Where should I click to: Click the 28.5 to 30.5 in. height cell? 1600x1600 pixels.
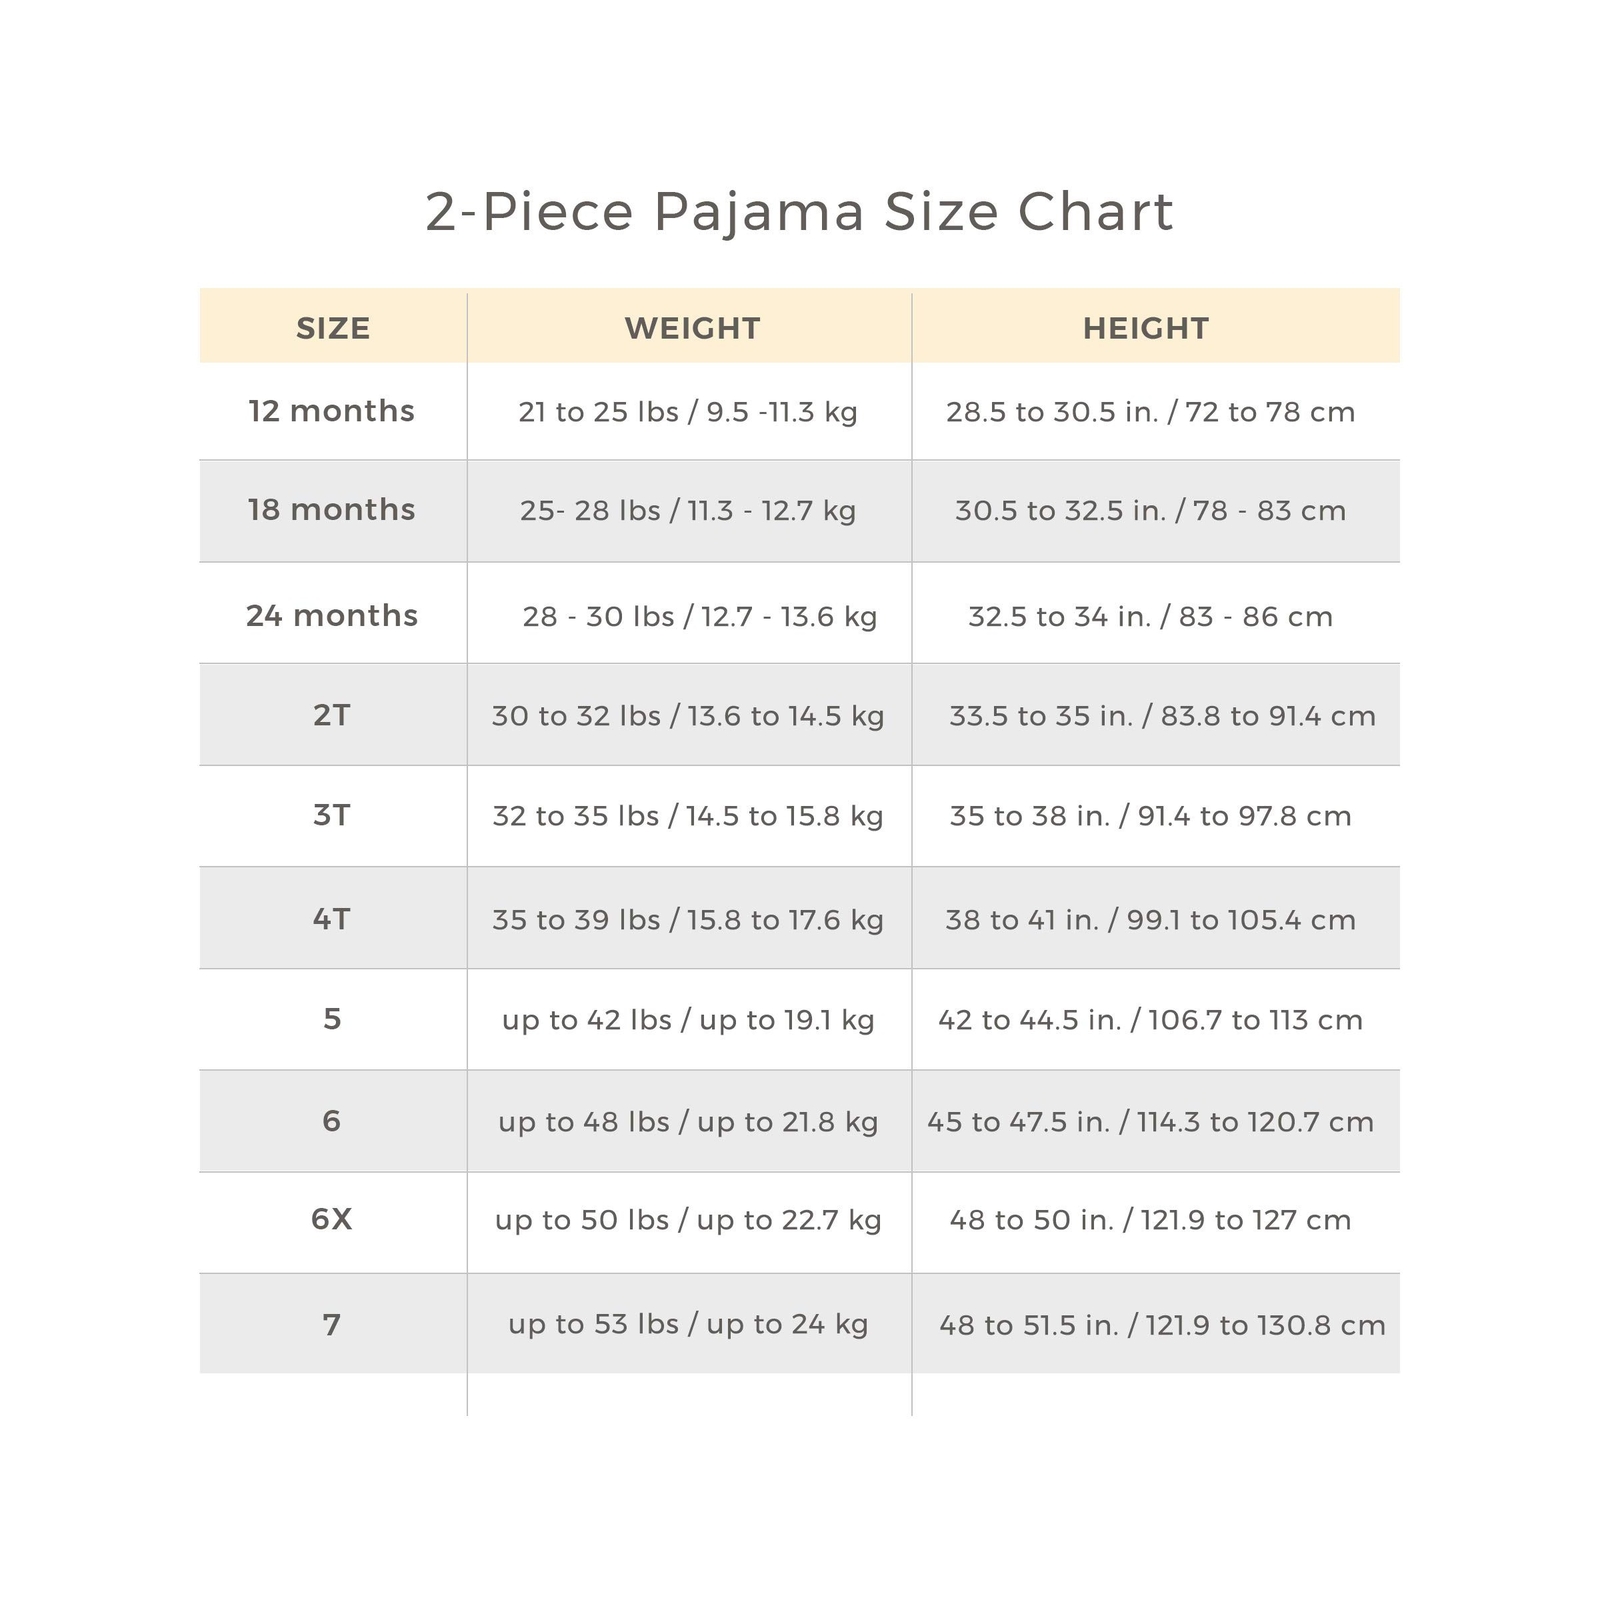1151,412
